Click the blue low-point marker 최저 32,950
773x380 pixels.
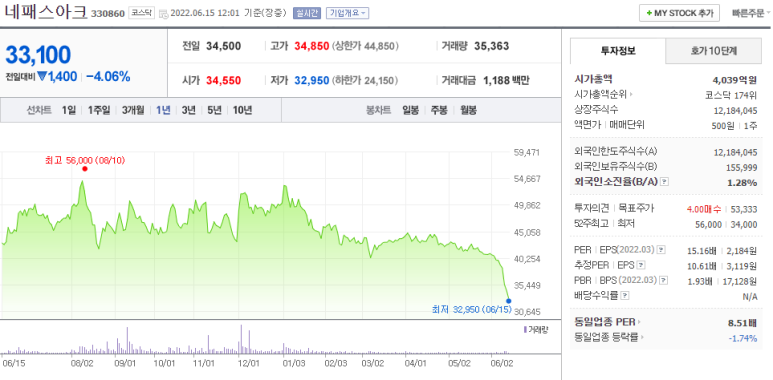point(508,301)
